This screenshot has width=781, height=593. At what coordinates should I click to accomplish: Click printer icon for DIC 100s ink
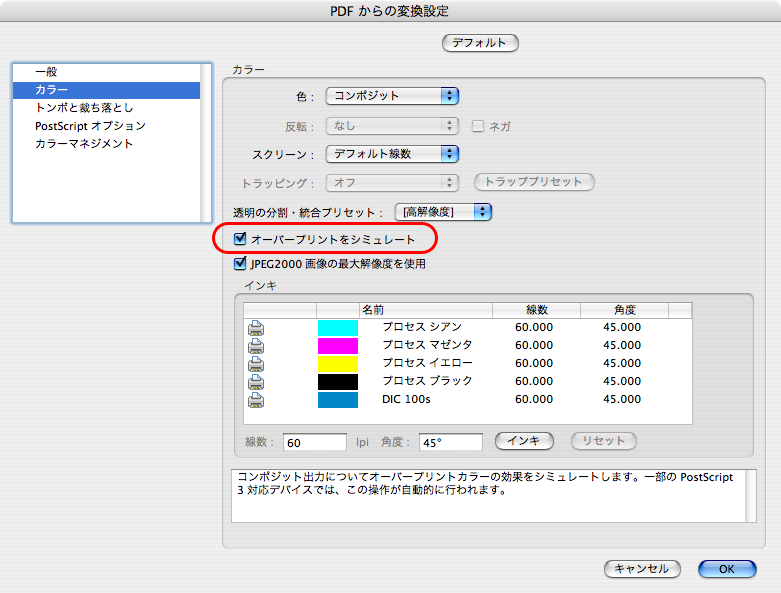tap(256, 400)
